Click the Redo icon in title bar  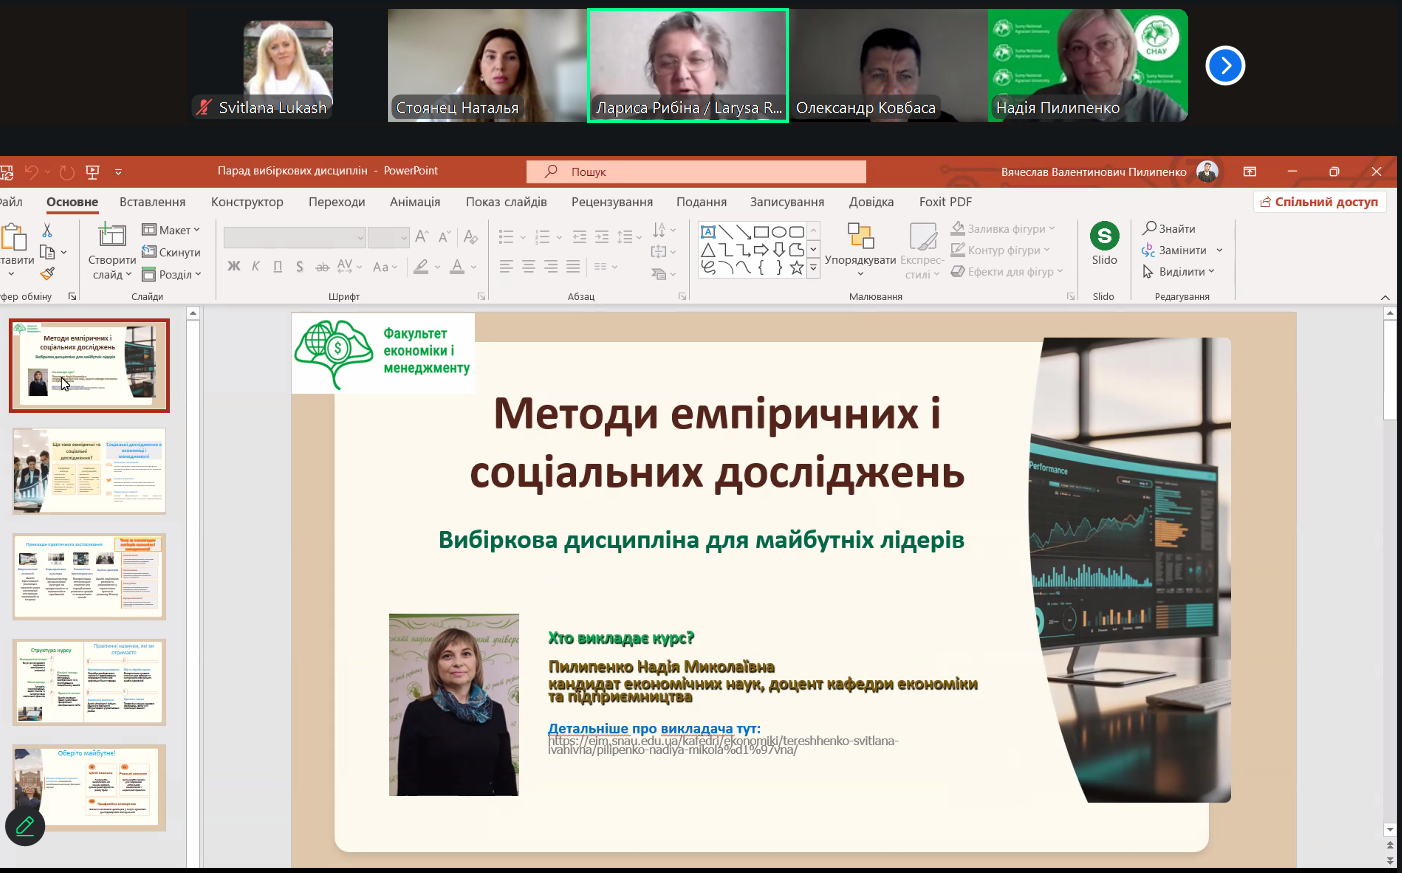point(67,172)
